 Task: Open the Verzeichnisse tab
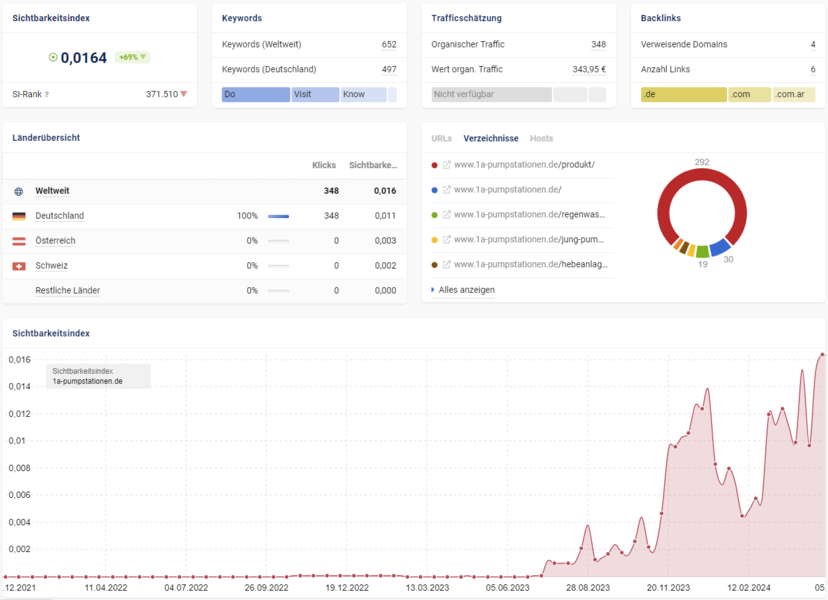pos(491,138)
